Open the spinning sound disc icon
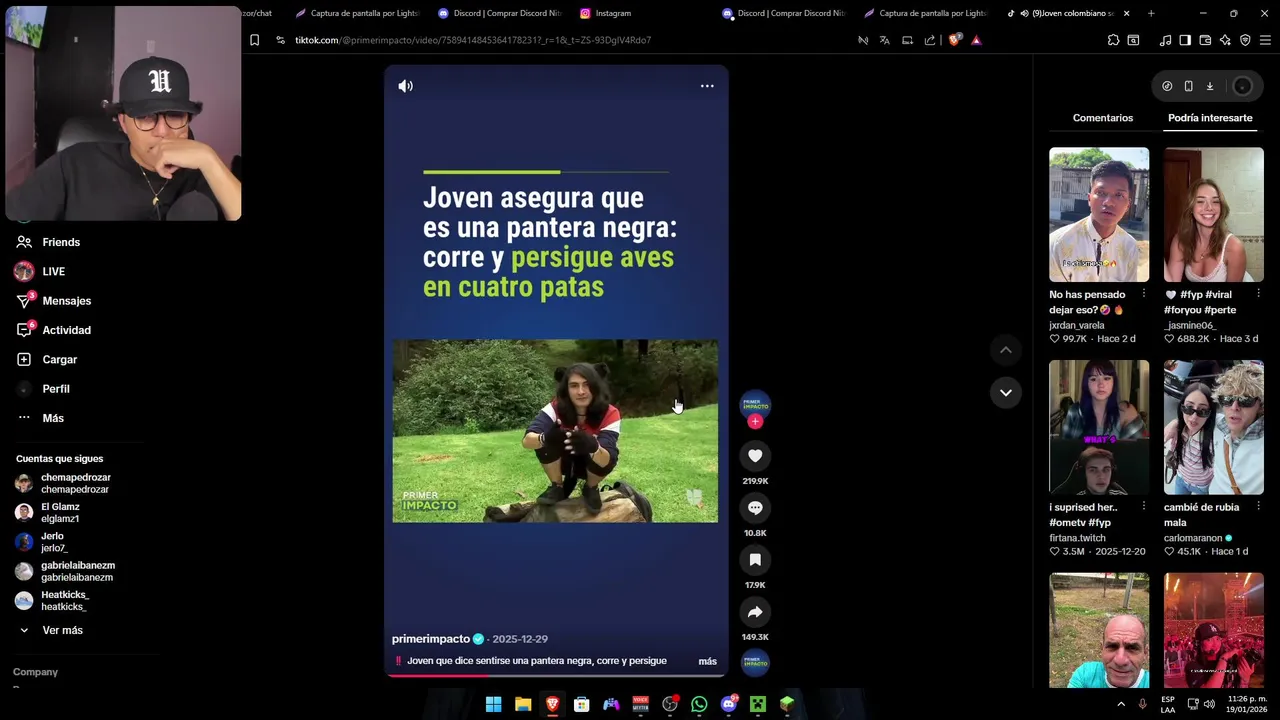Viewport: 1280px width, 720px height. click(x=755, y=662)
